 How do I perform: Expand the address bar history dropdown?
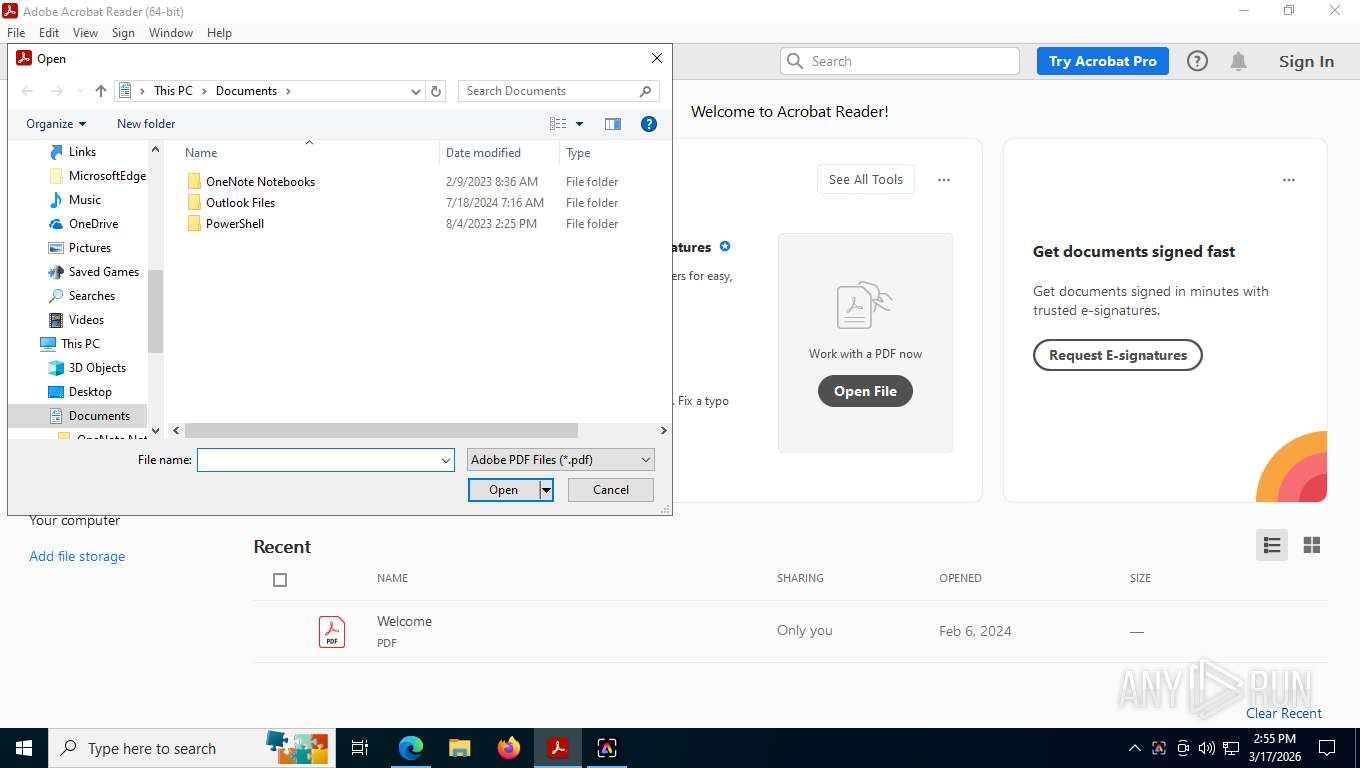click(416, 91)
